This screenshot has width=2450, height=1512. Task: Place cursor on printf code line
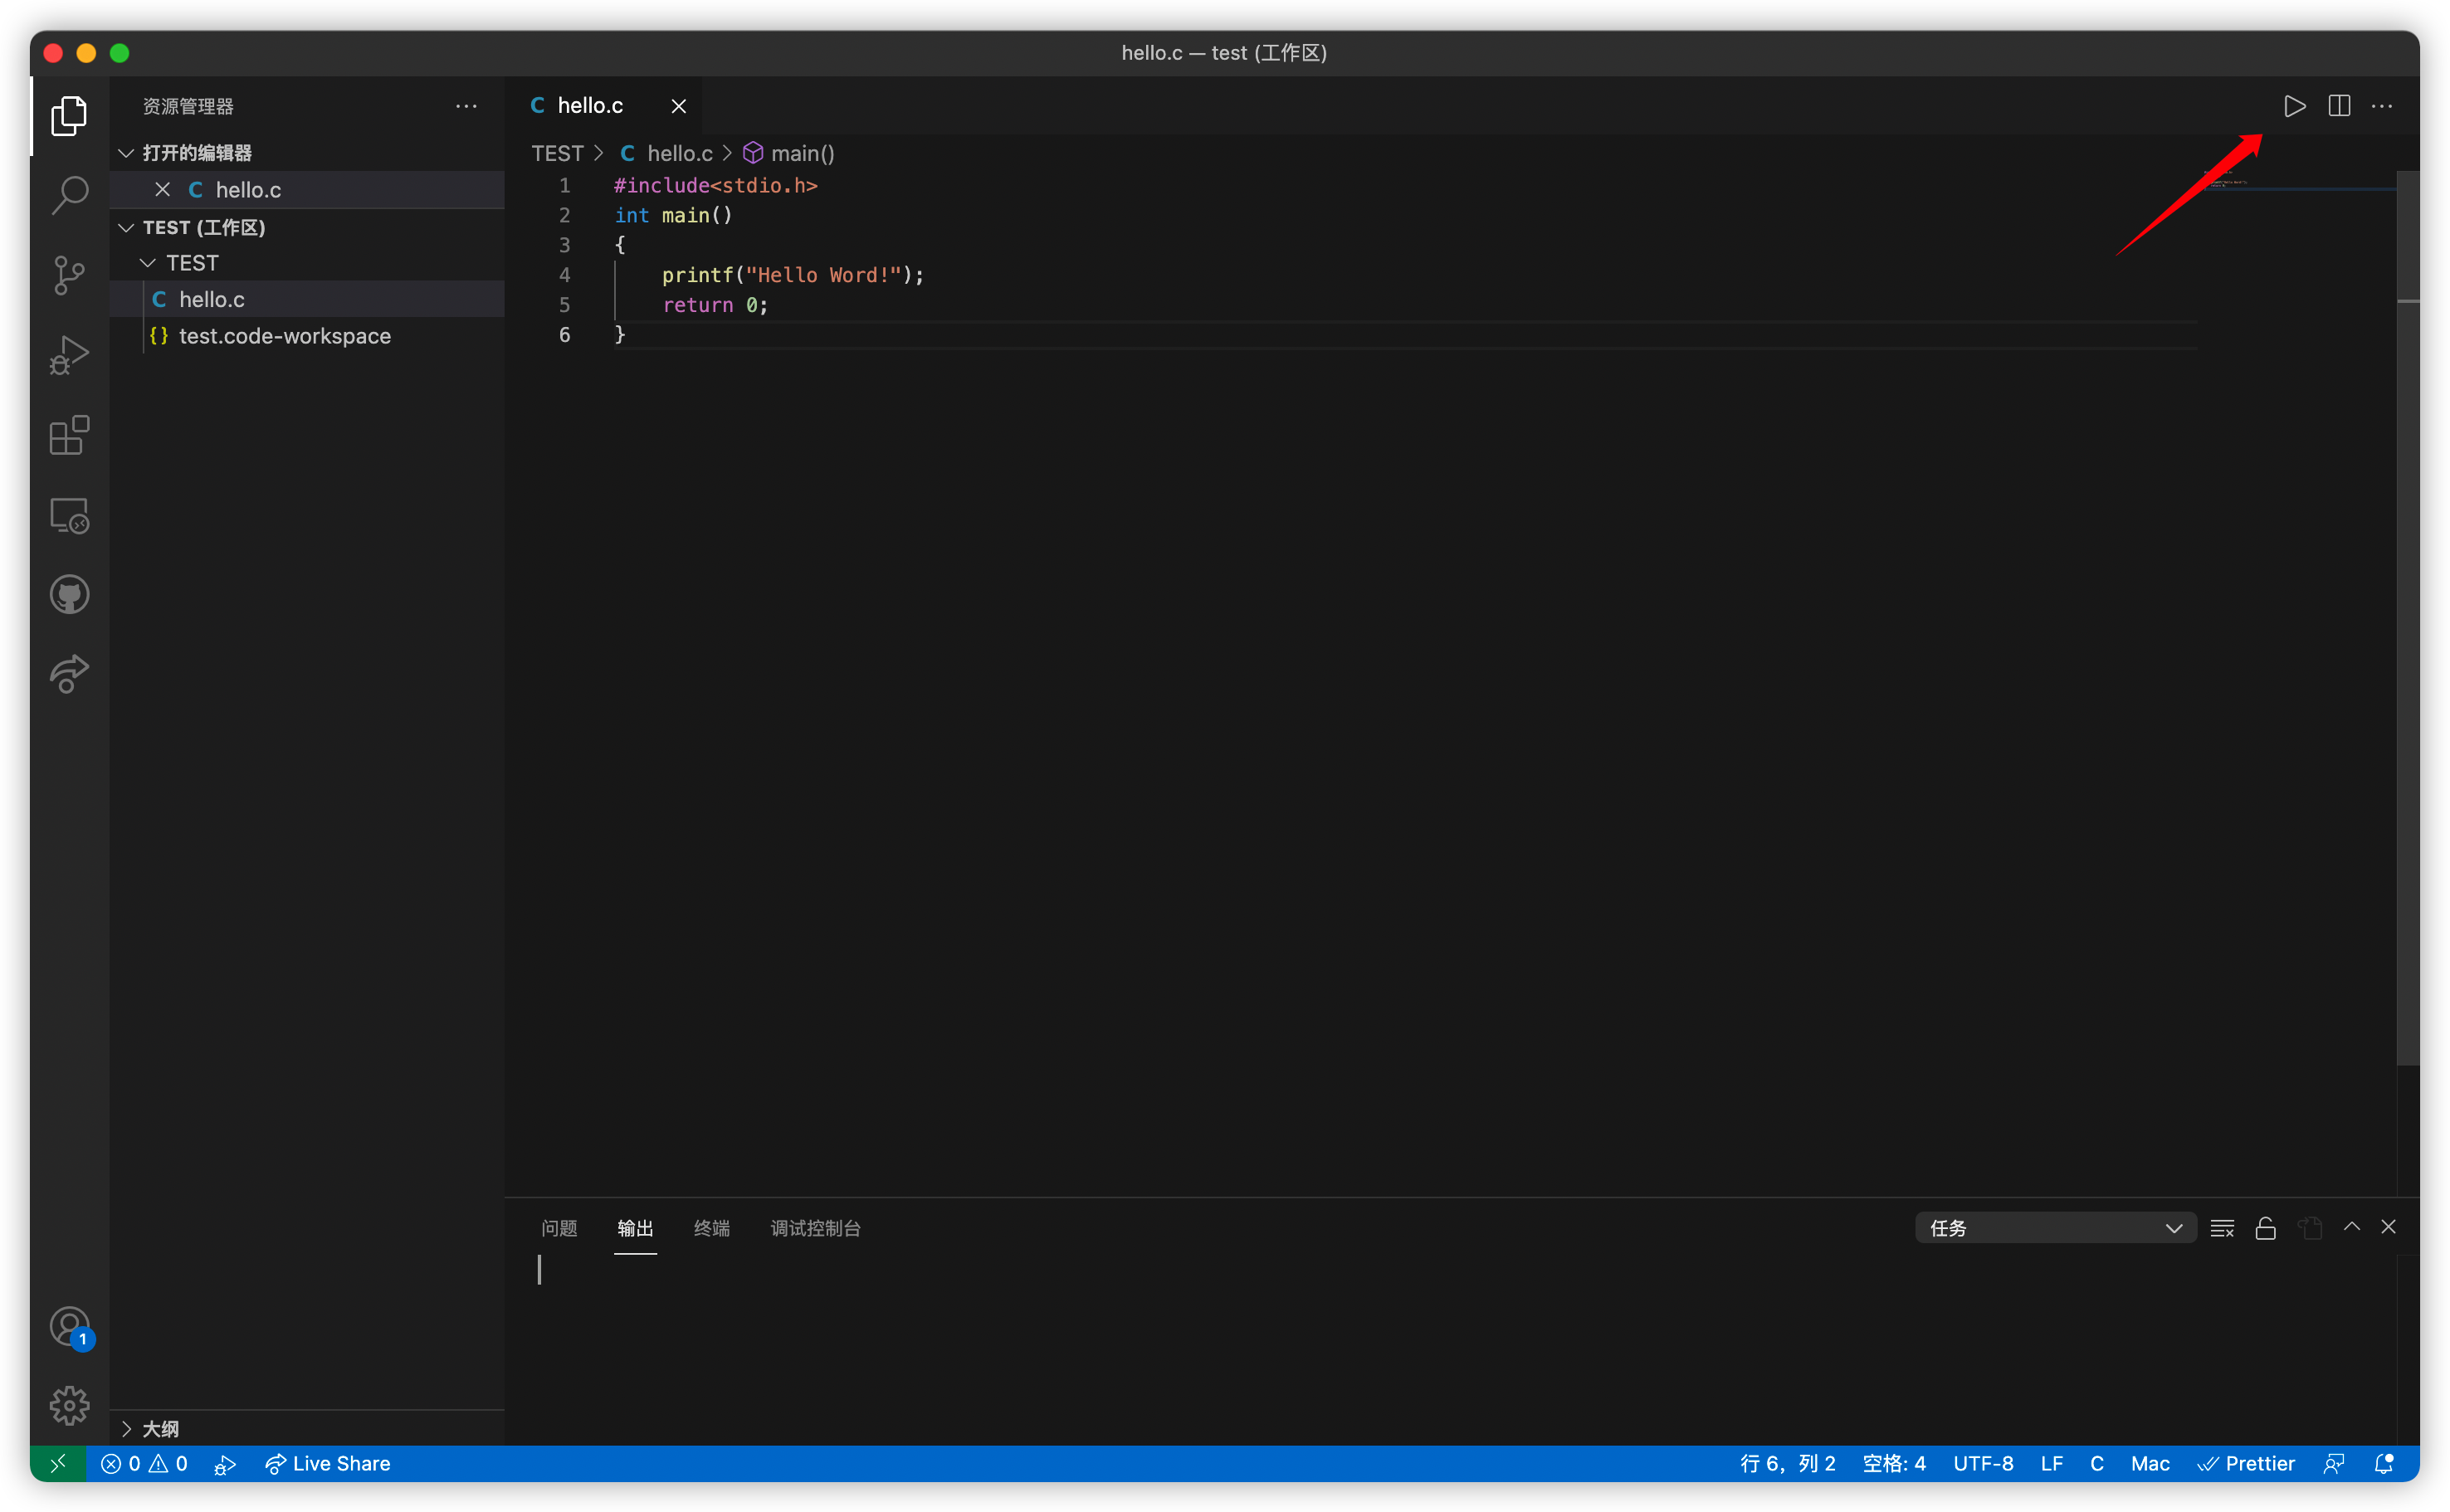click(x=792, y=275)
